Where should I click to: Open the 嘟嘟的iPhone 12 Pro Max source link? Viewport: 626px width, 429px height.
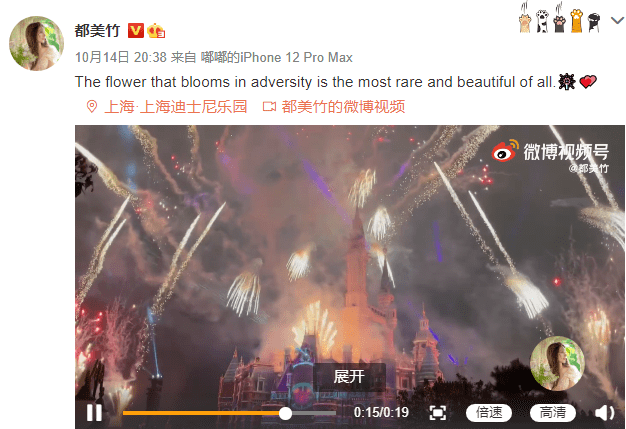point(277,57)
